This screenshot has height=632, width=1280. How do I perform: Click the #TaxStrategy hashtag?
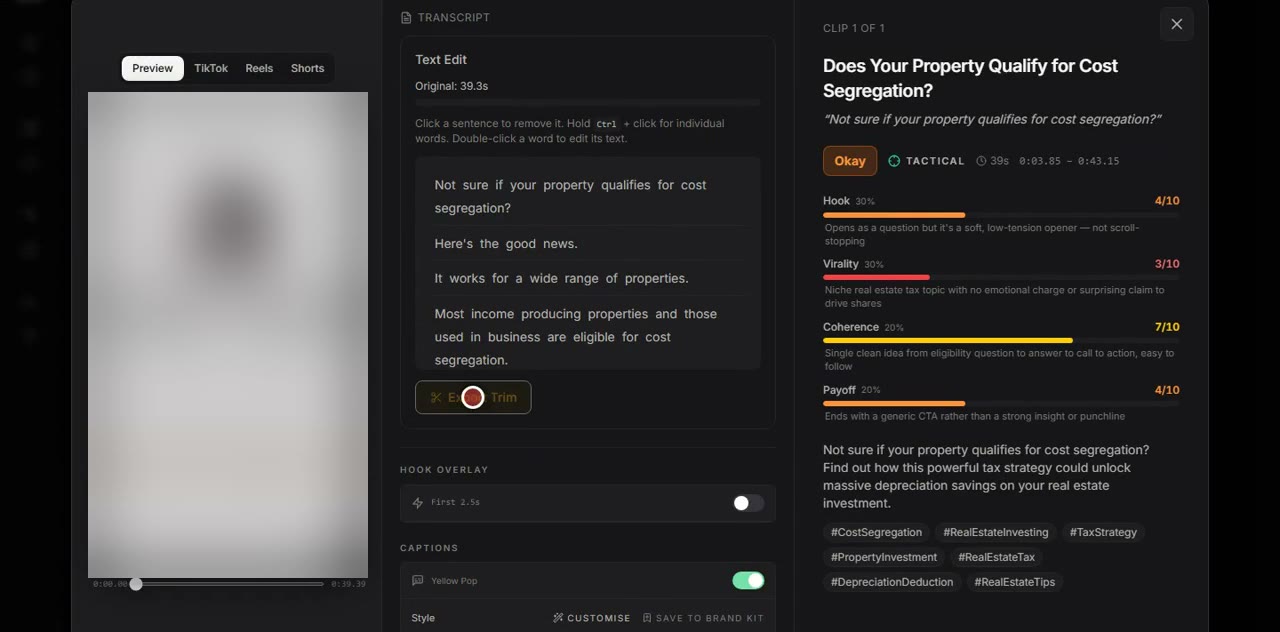click(1103, 533)
